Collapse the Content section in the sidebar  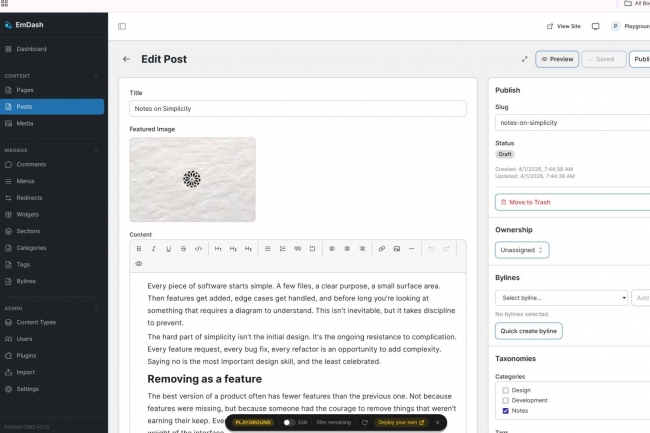[x=96, y=75]
